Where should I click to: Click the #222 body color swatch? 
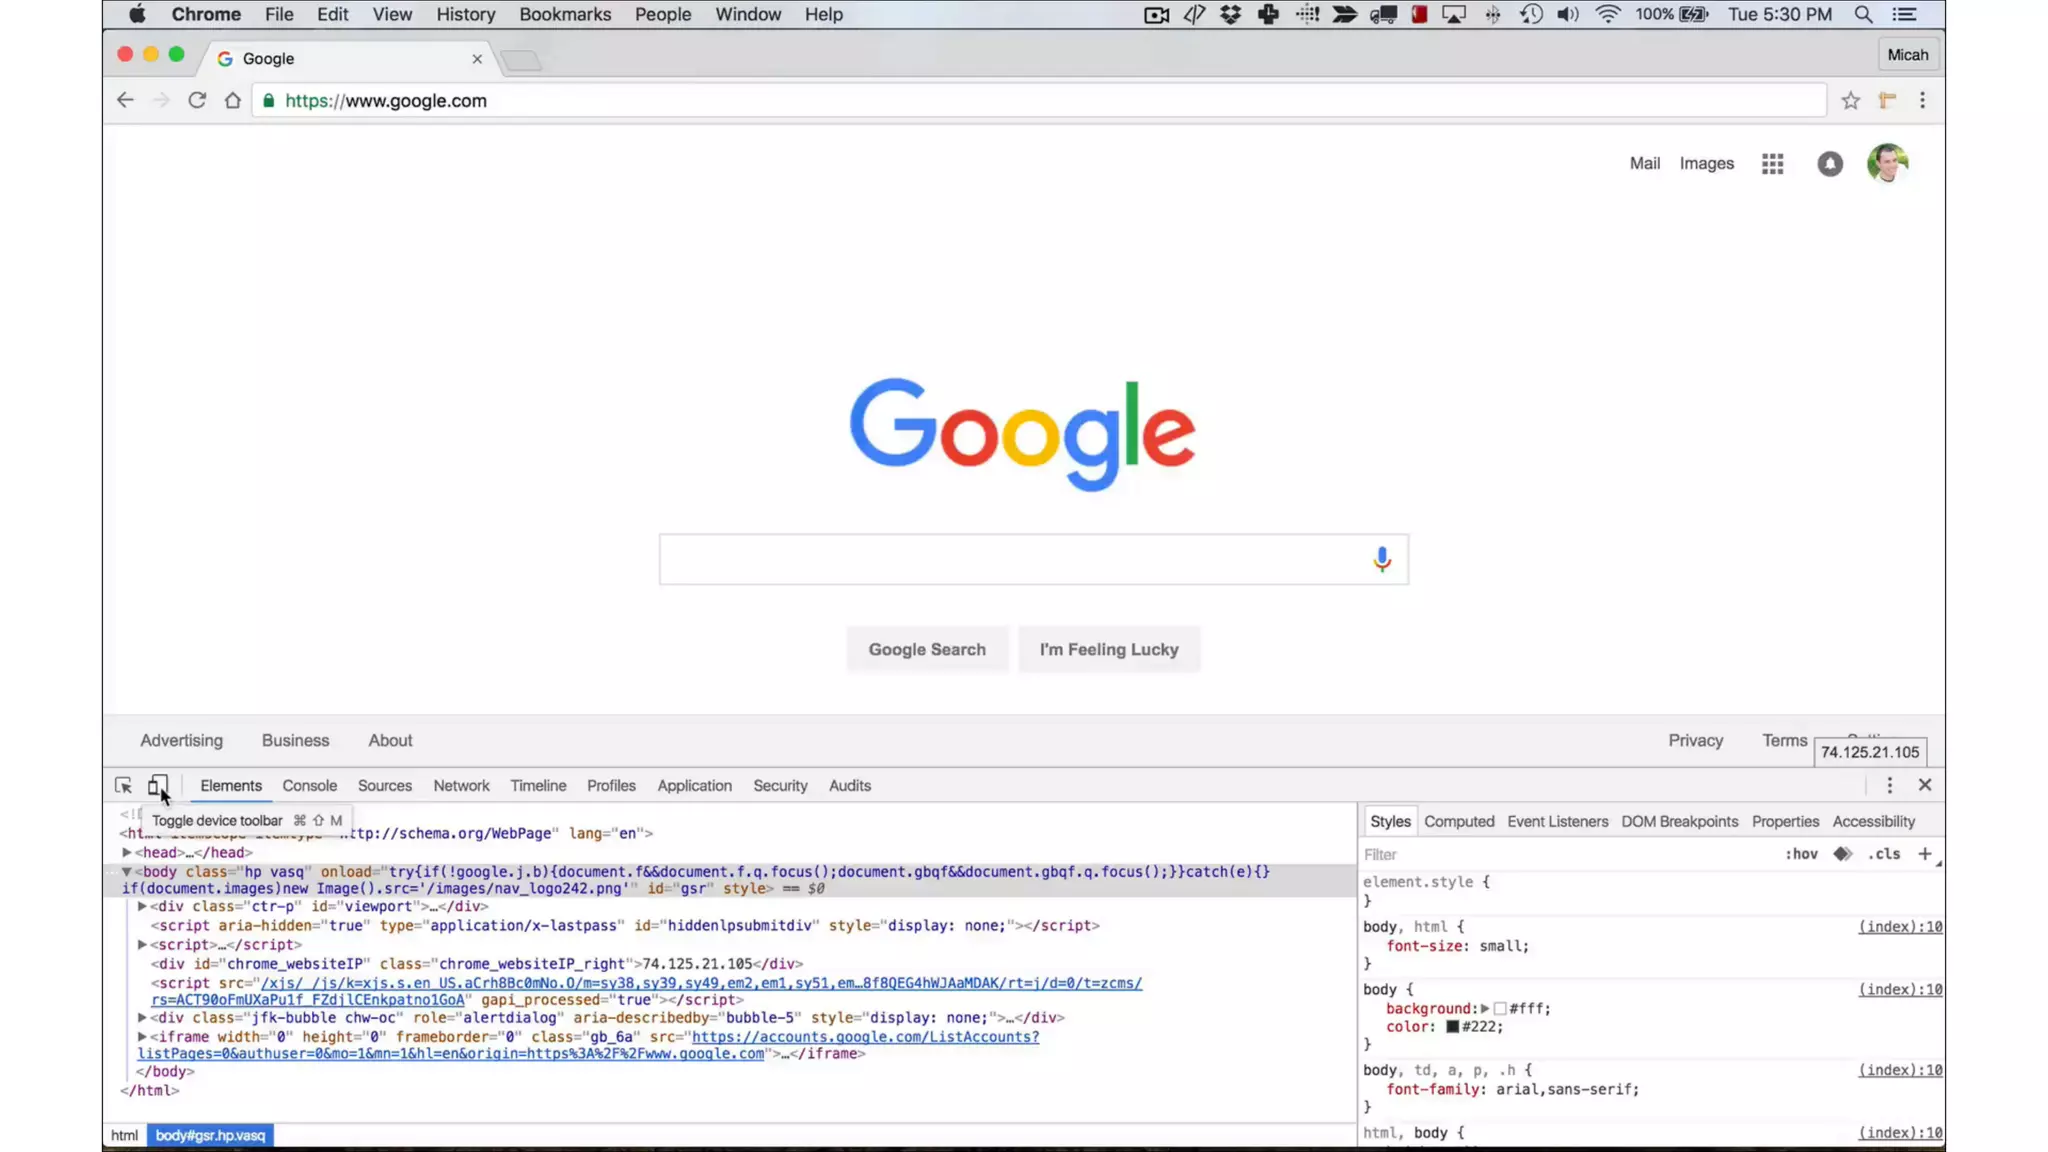[x=1452, y=1027]
